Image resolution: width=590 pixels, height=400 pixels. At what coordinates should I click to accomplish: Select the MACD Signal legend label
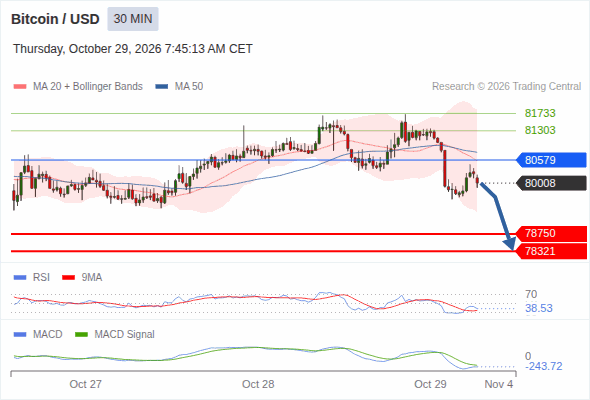[125, 335]
